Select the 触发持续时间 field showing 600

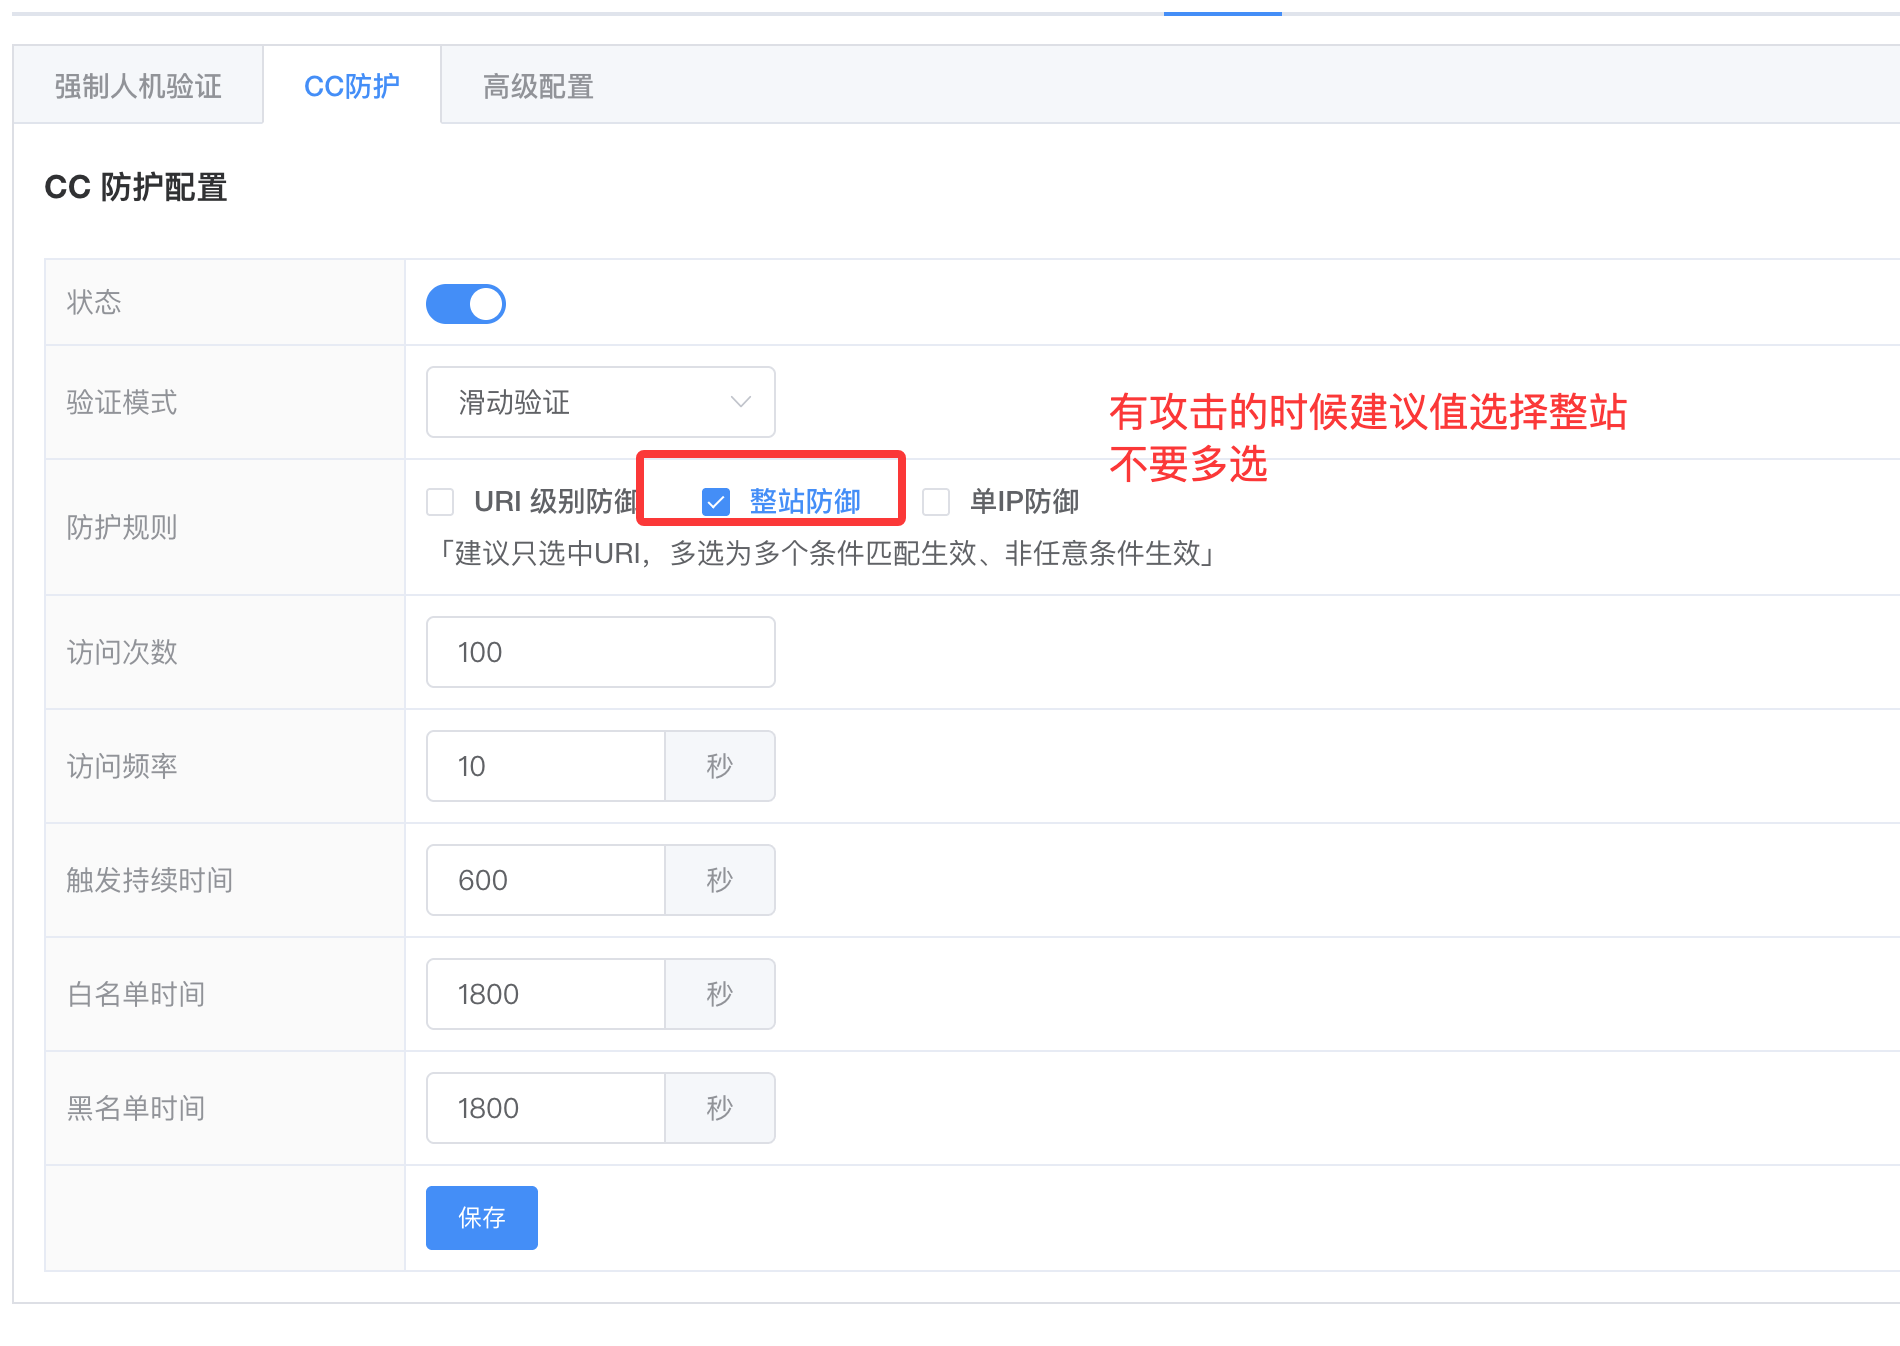click(546, 880)
